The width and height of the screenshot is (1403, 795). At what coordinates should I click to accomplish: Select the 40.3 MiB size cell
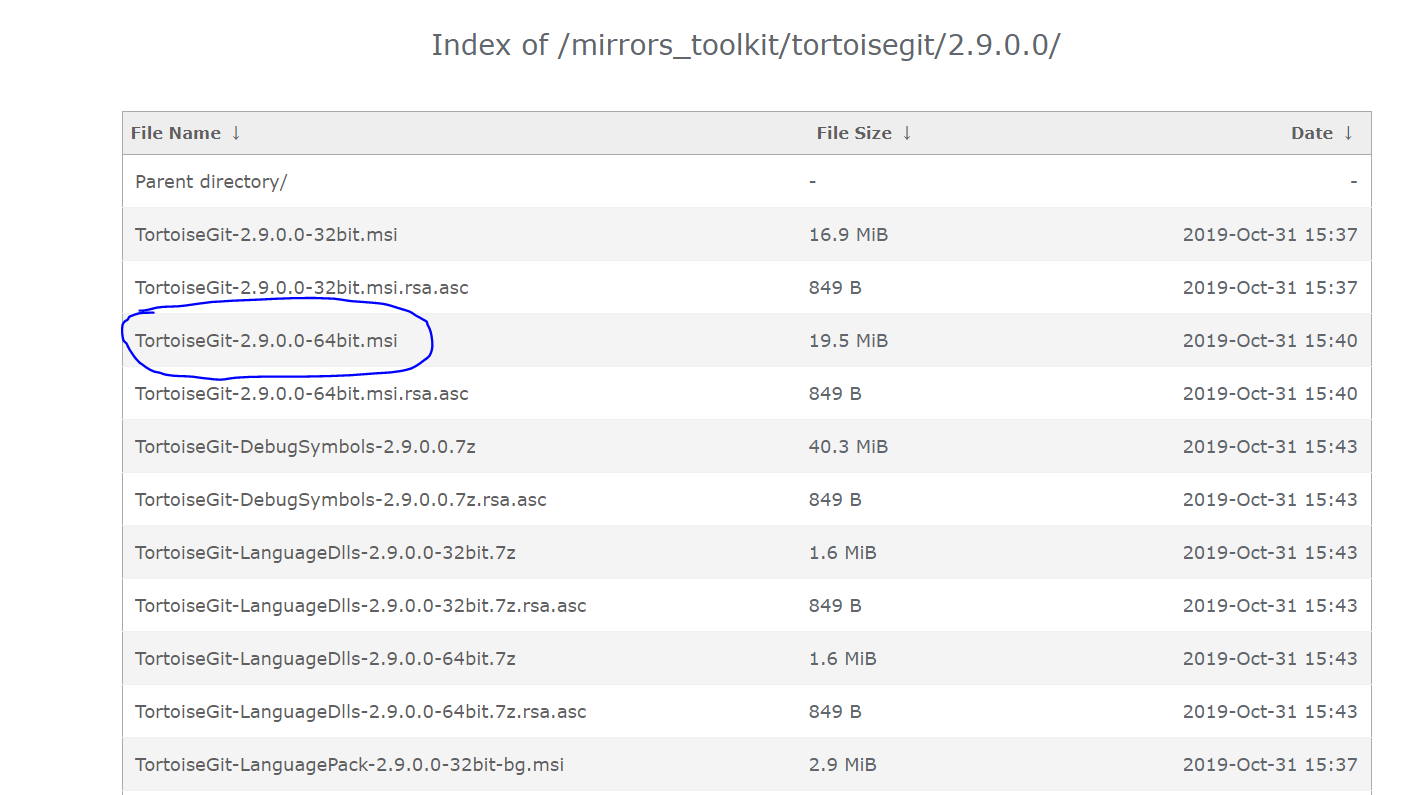click(848, 447)
